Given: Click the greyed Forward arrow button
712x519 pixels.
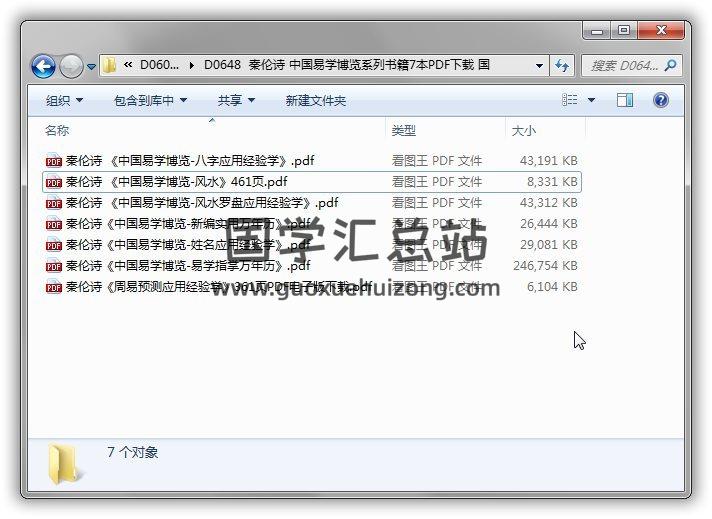Looking at the screenshot, I should coord(71,66).
